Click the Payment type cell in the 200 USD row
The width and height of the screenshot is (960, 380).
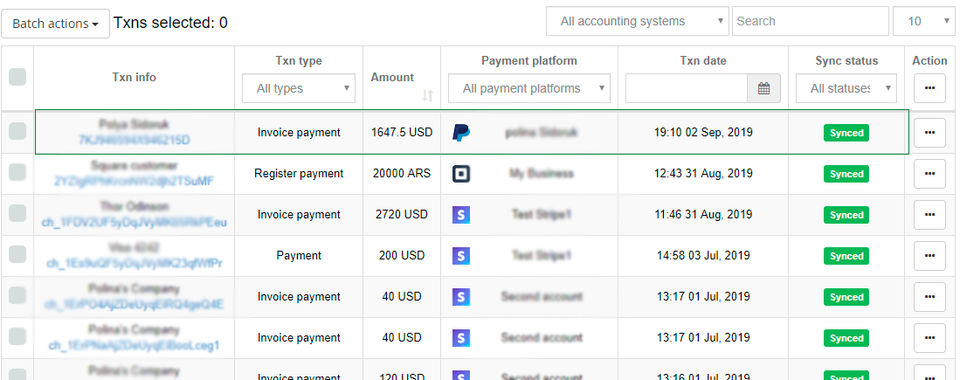pos(299,256)
